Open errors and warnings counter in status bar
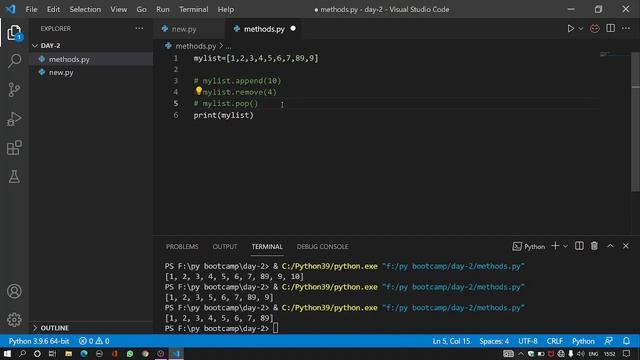 (x=94, y=341)
